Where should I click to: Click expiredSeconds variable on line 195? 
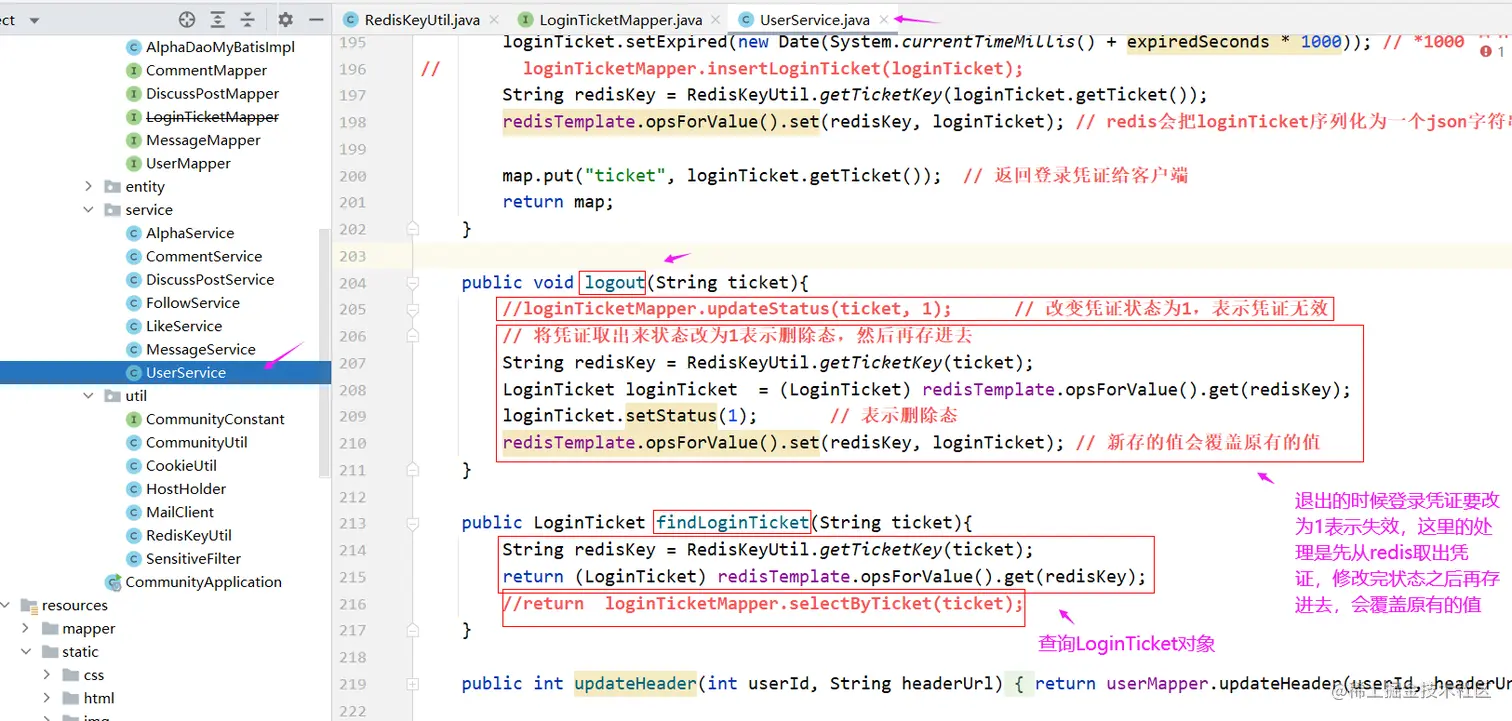[1198, 42]
